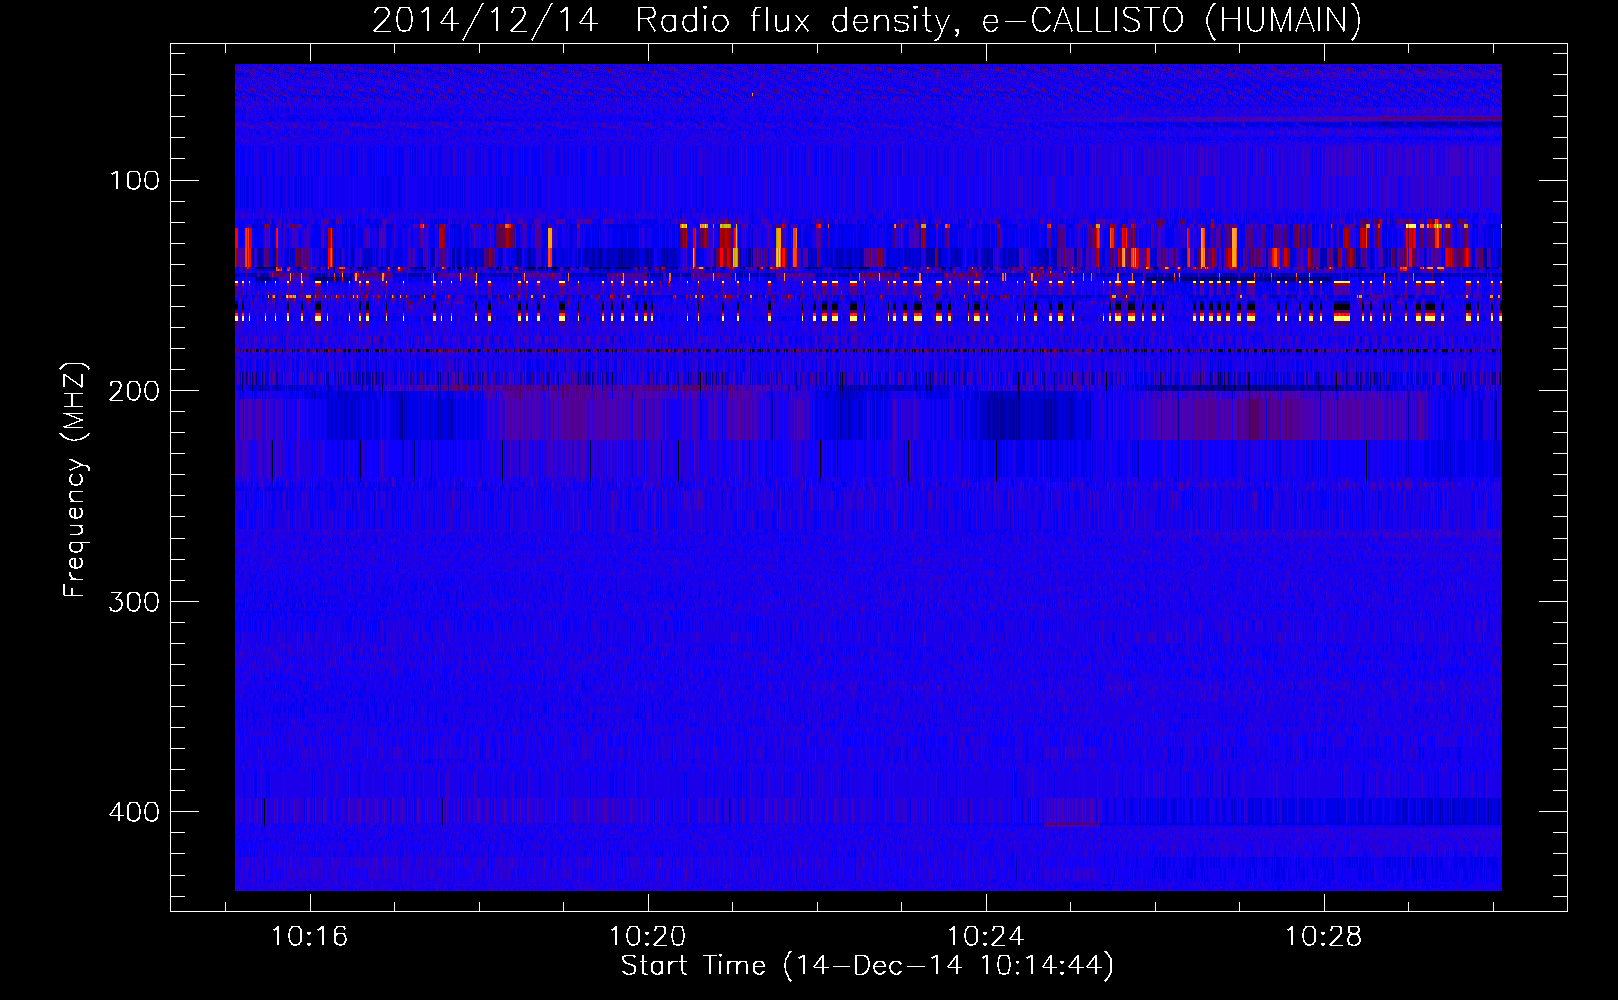
Task: Click the 400 frequency tick label
Action: pyautogui.click(x=135, y=812)
